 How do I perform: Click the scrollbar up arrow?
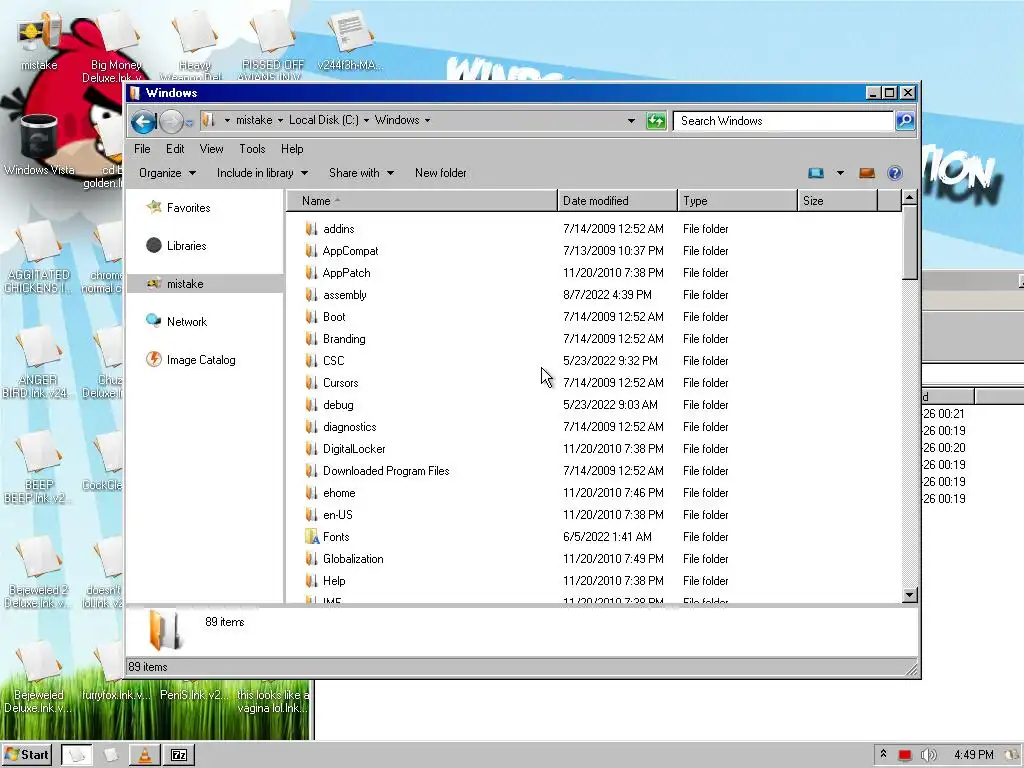click(909, 197)
